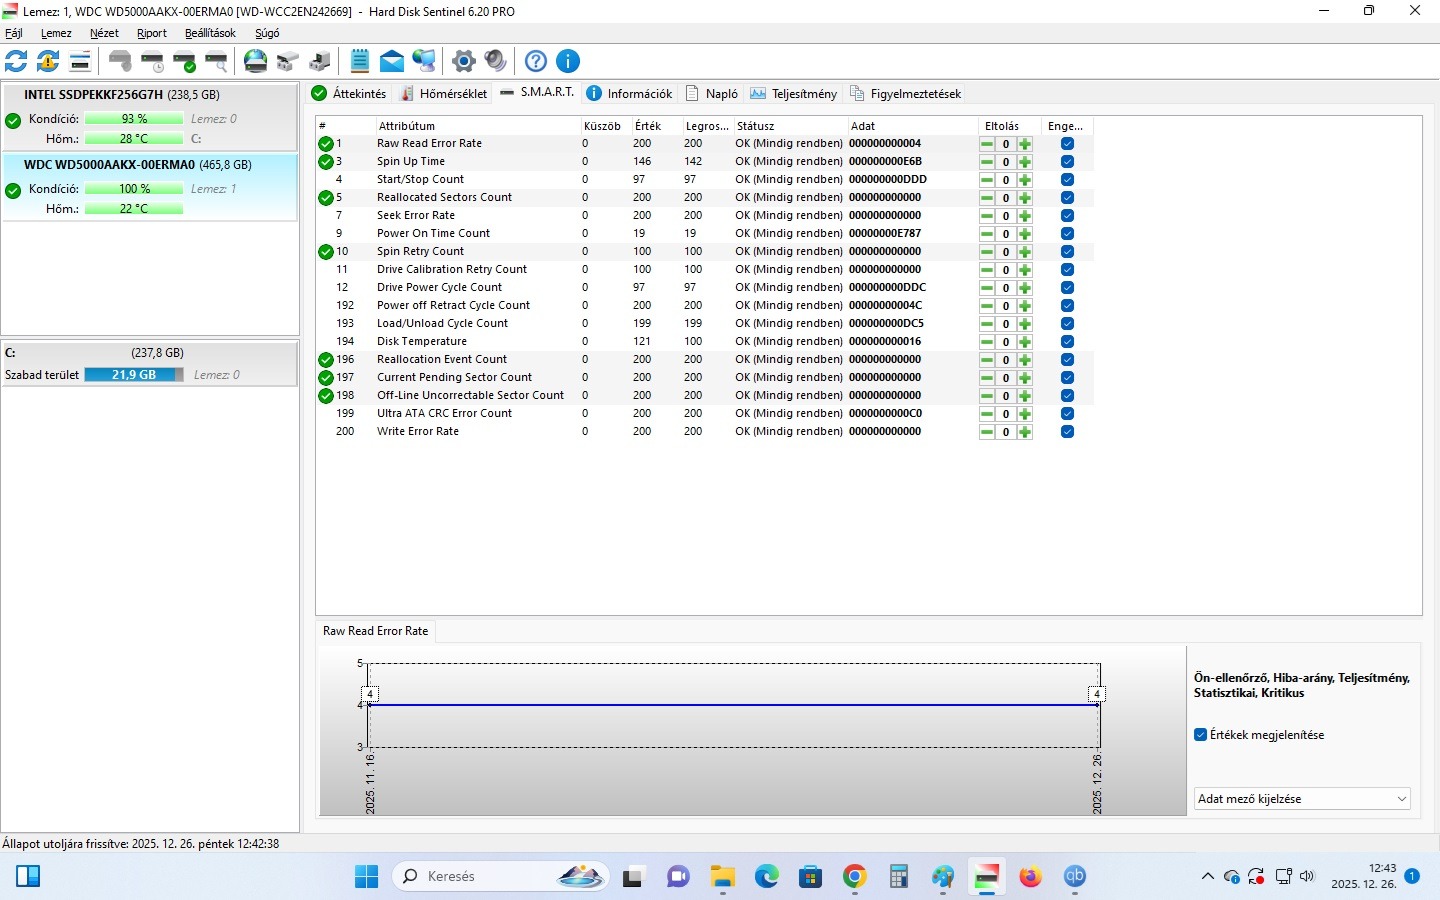Switch to the Figyelmeztetések tab
Image resolution: width=1440 pixels, height=900 pixels.
tap(905, 93)
